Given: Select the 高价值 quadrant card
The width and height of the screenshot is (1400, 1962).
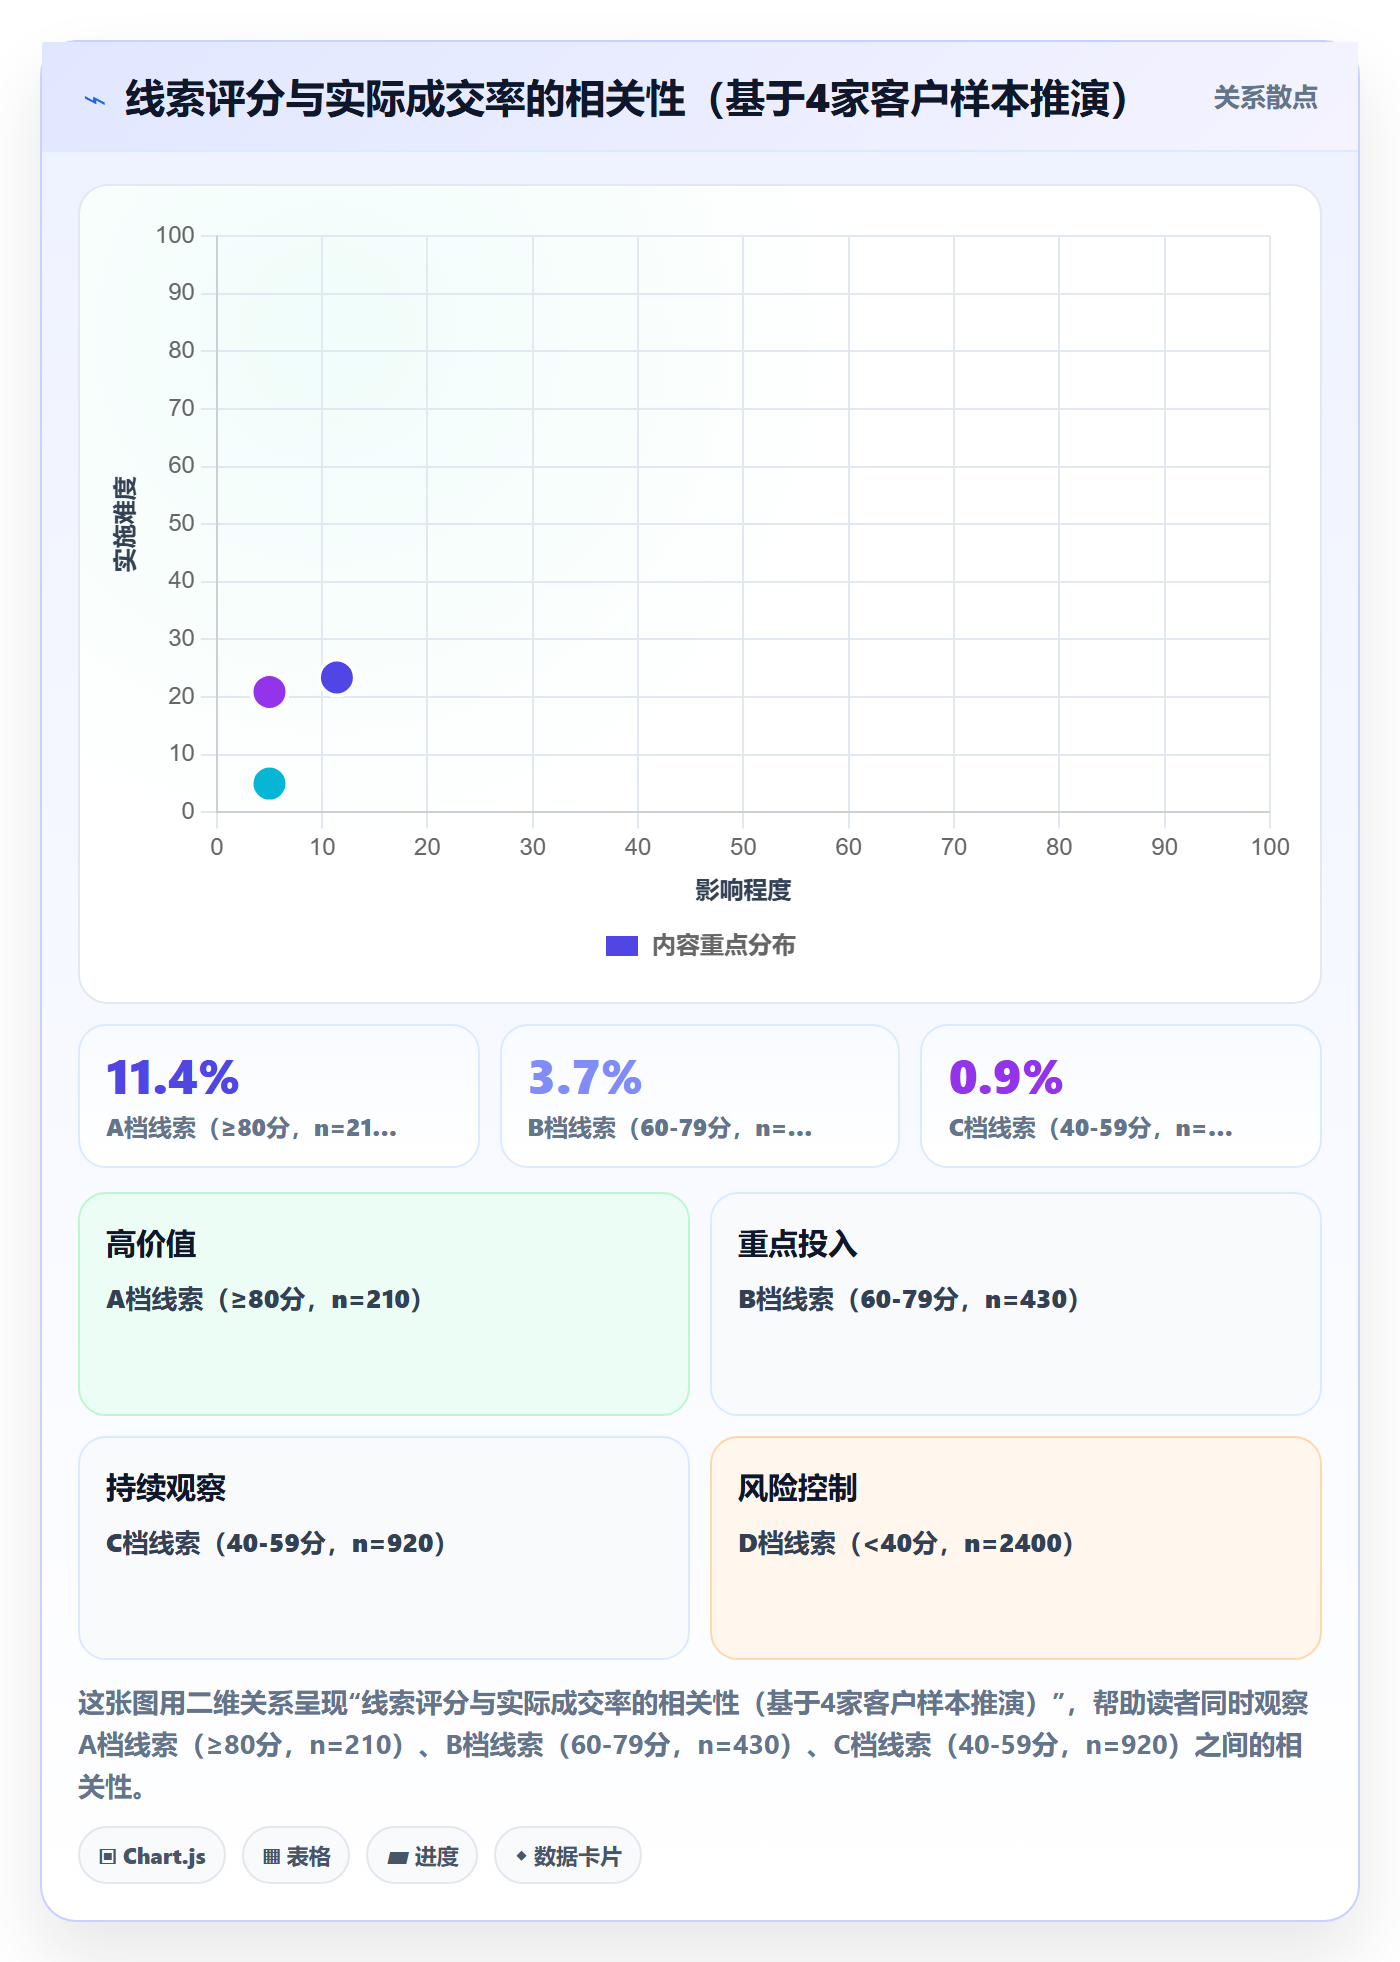Looking at the screenshot, I should pos(384,1304).
